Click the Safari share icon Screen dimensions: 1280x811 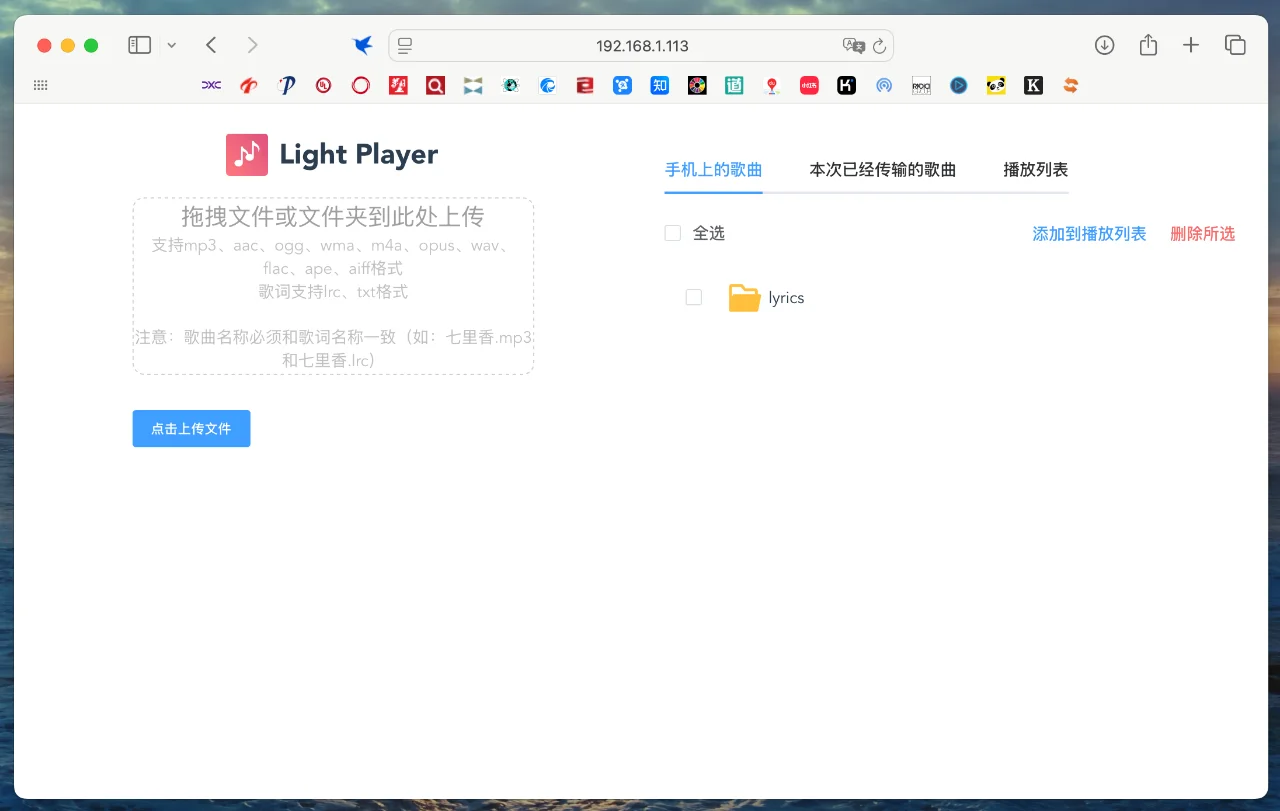(x=1147, y=45)
